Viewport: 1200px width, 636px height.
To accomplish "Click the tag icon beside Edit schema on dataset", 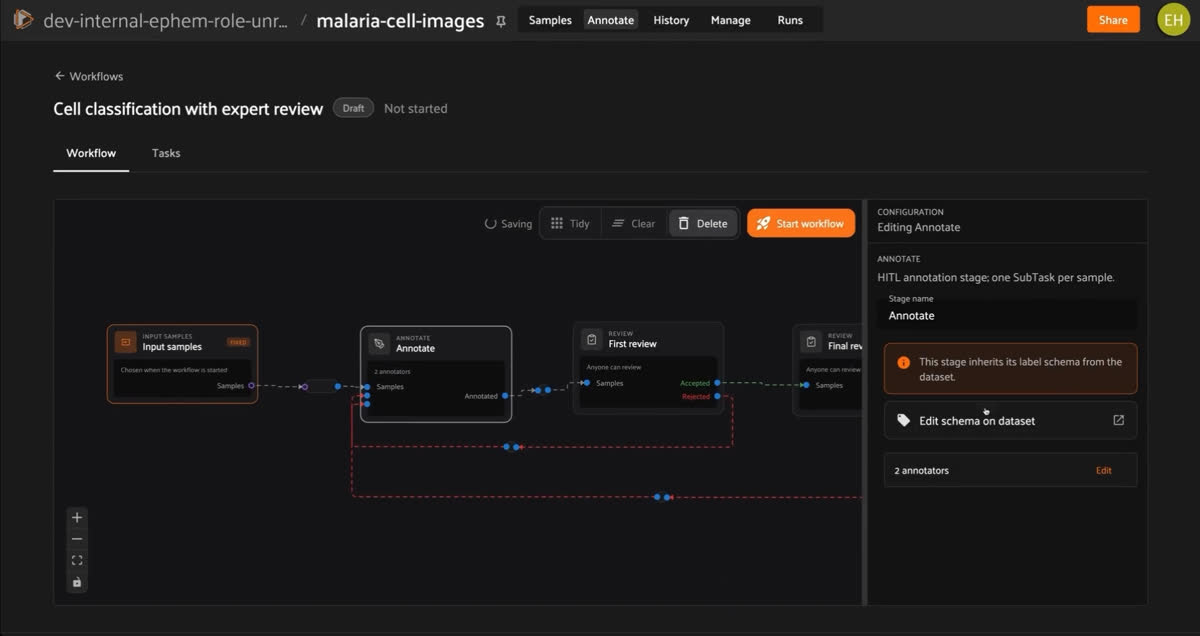I will pos(904,421).
